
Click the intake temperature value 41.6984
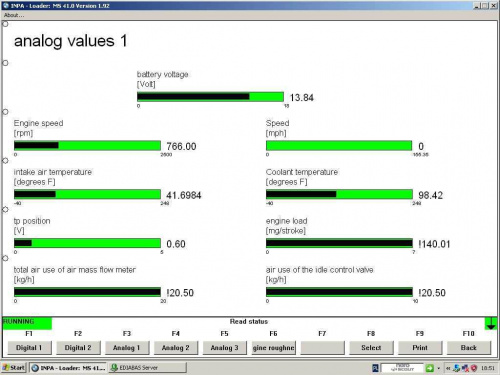tap(184, 195)
